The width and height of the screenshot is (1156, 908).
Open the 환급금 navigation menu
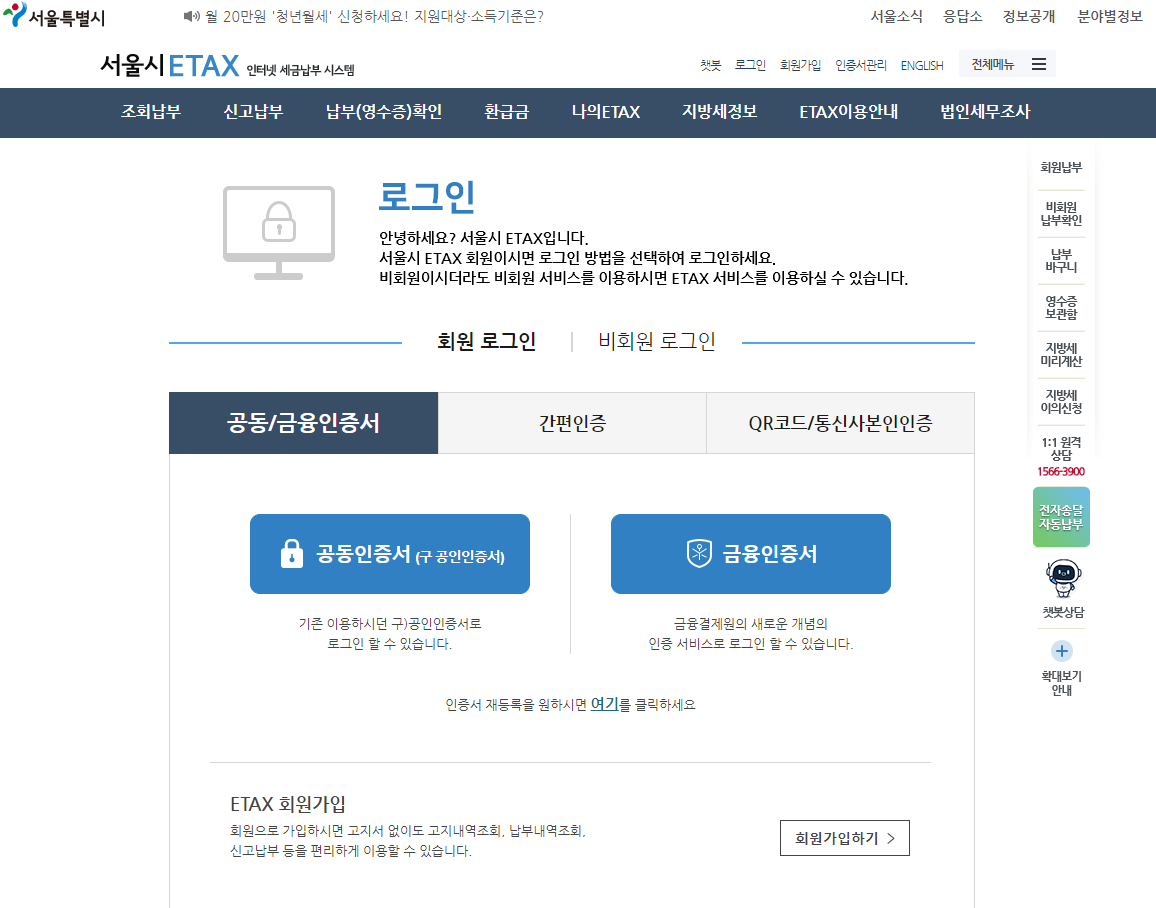click(504, 113)
